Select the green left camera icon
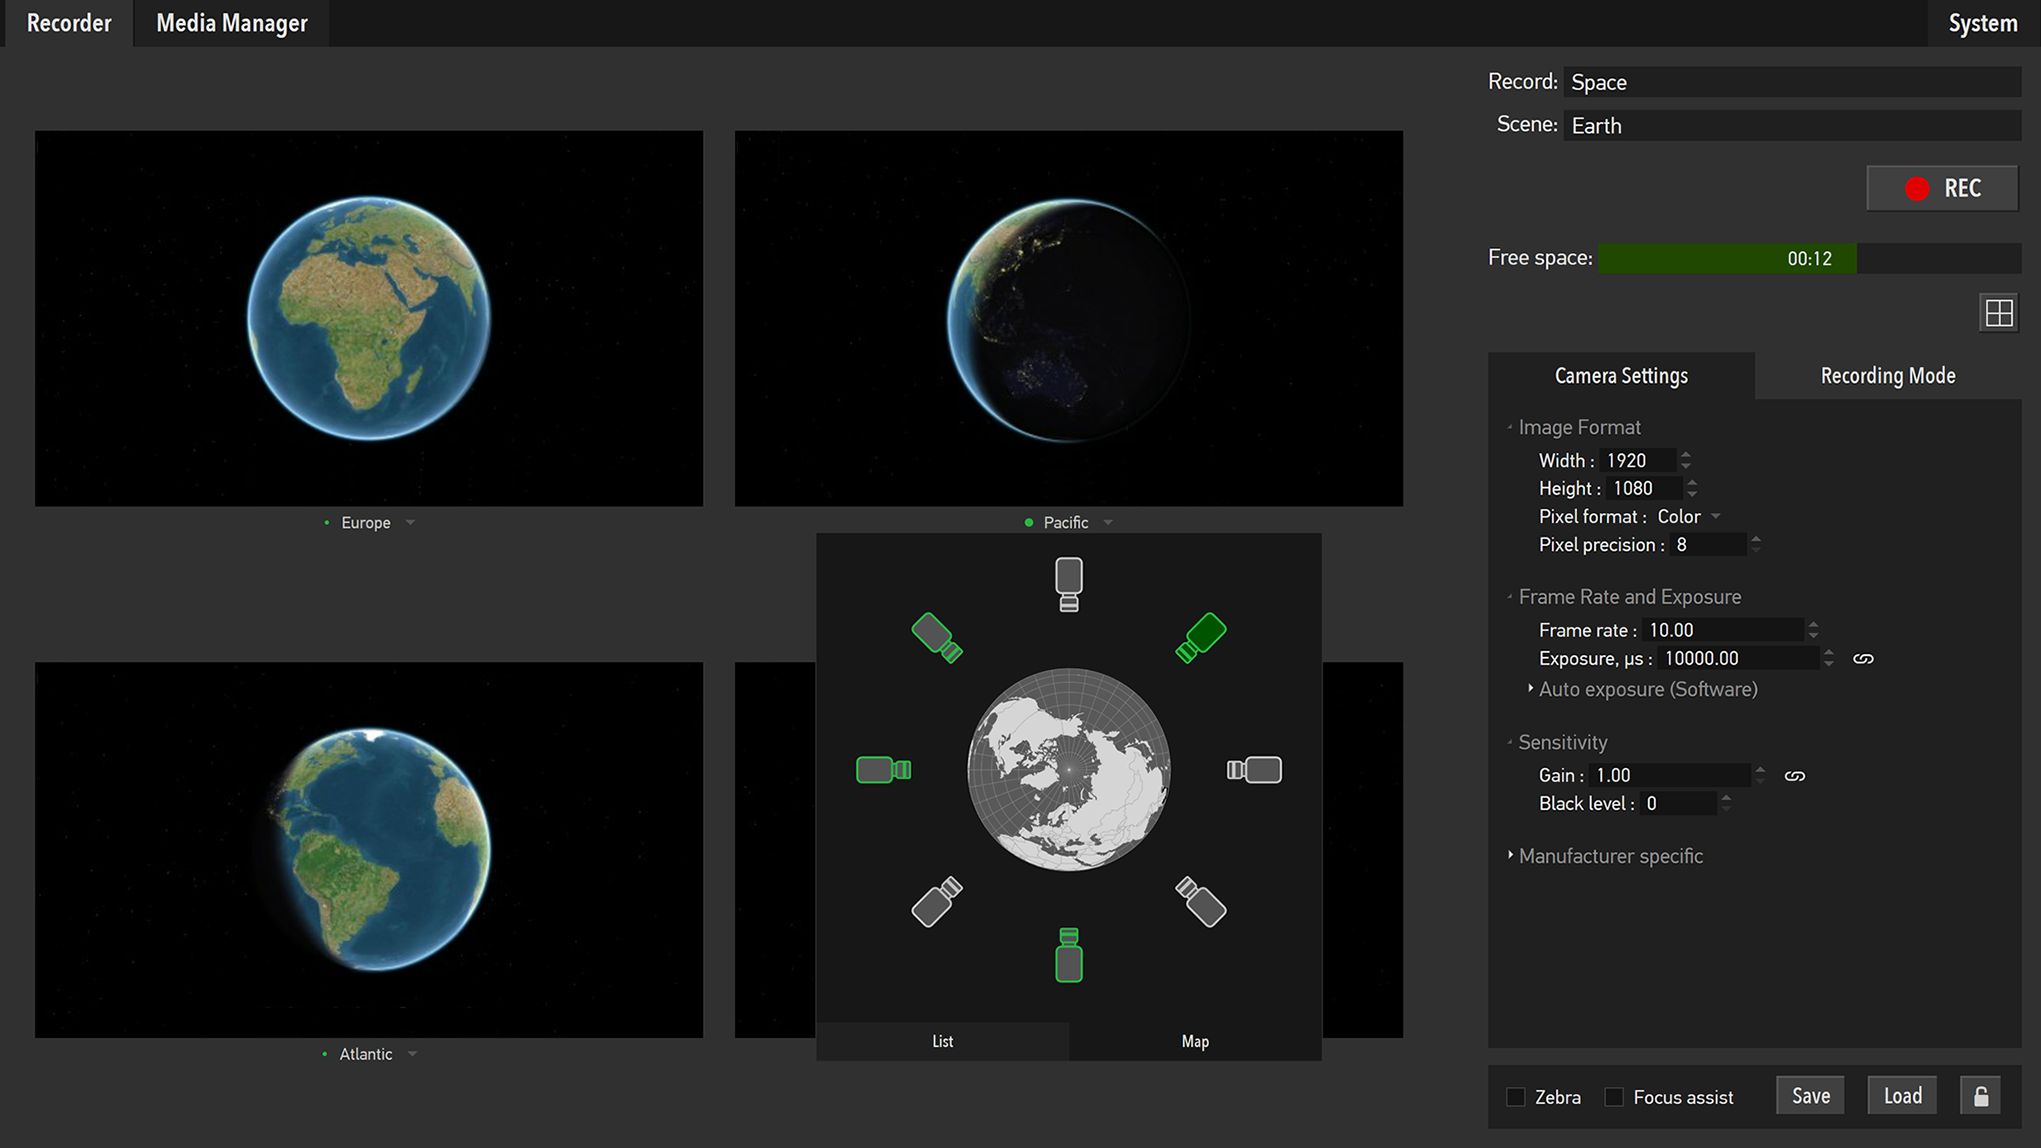Viewport: 2041px width, 1148px height. pyautogui.click(x=883, y=769)
